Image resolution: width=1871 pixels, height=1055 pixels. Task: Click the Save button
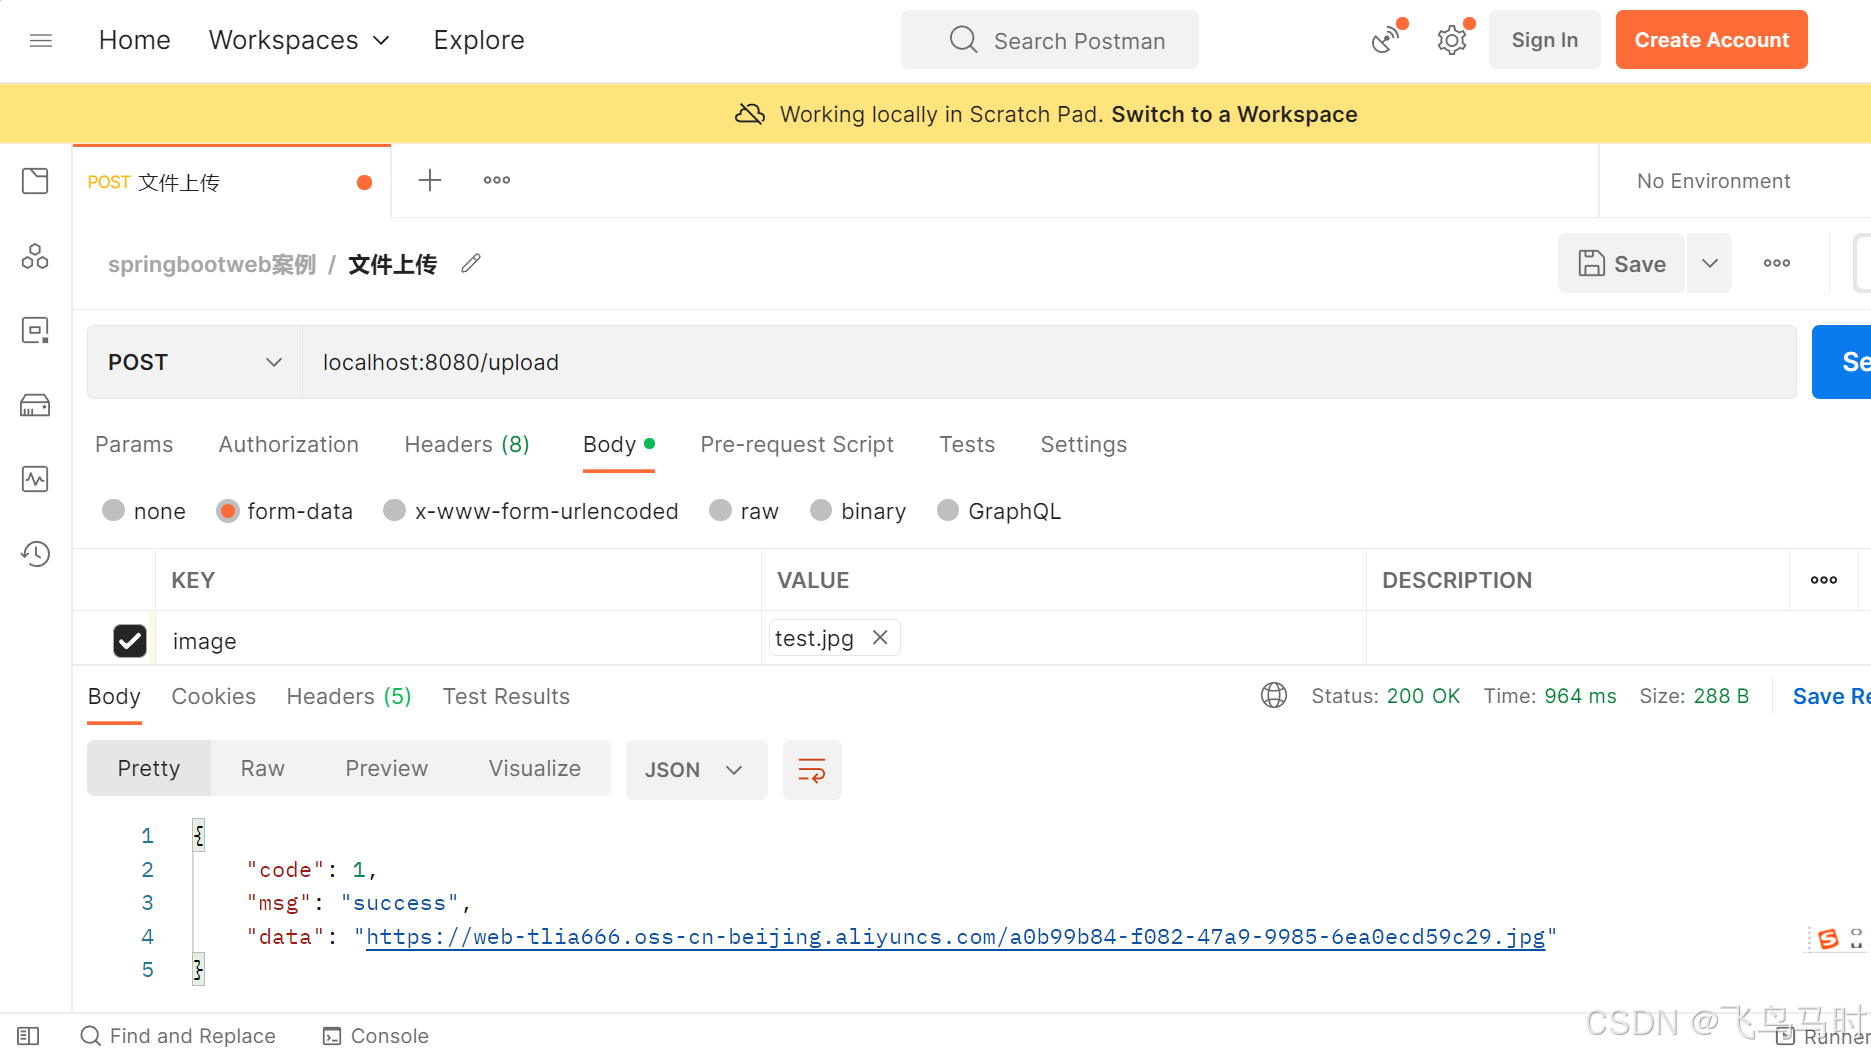coord(1622,263)
